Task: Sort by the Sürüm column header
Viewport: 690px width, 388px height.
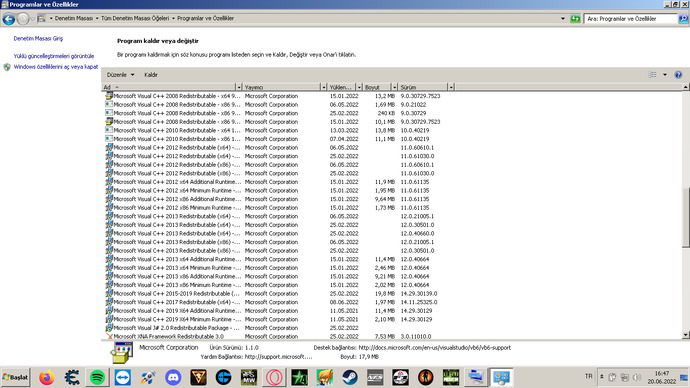Action: tap(423, 87)
